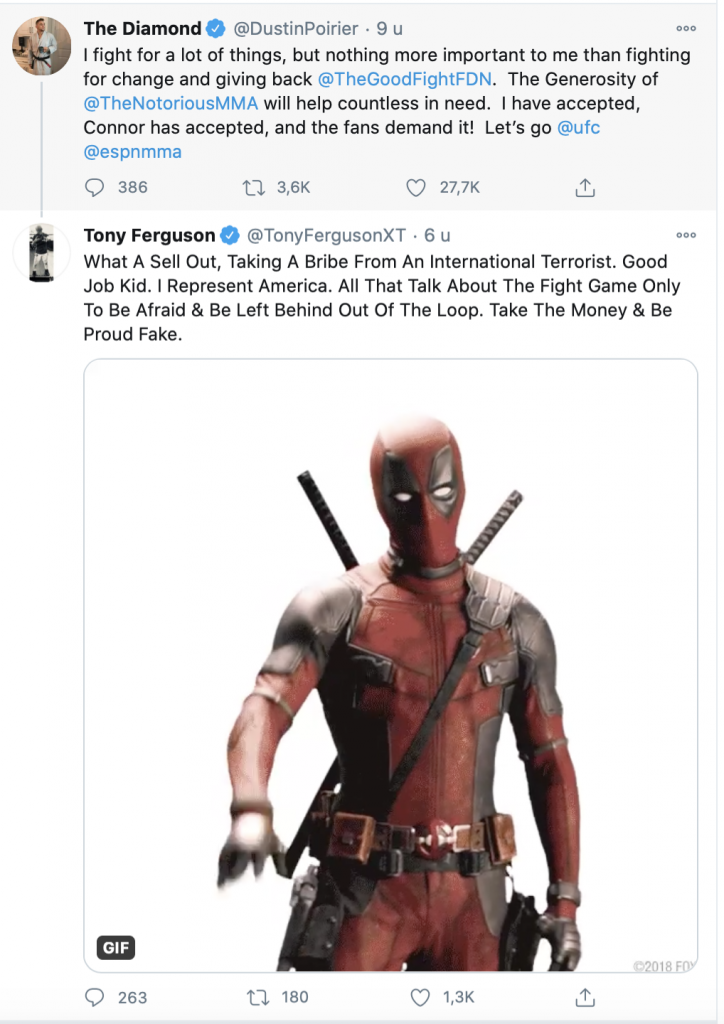This screenshot has width=724, height=1024.
Task: Reply to The Diamond's tweet
Action: click(95, 188)
